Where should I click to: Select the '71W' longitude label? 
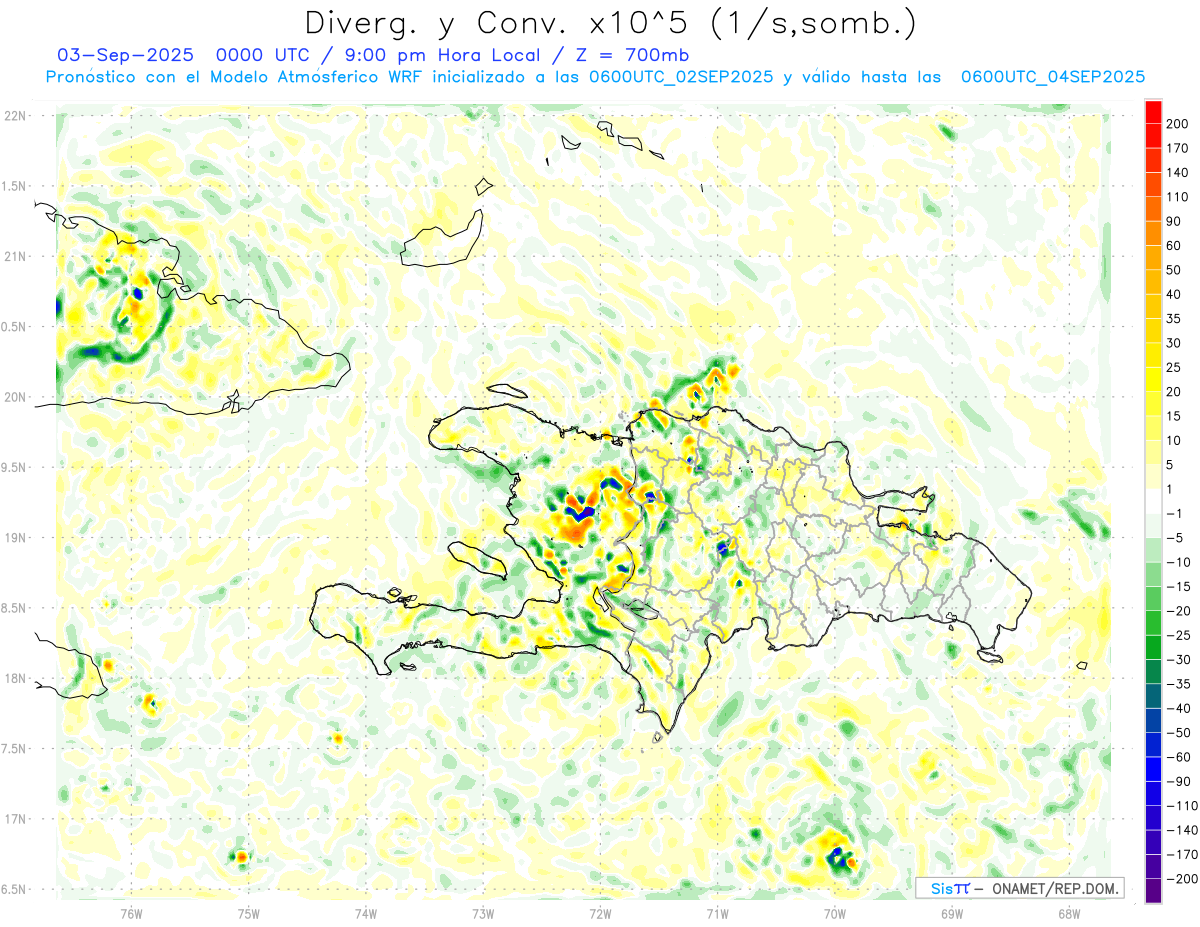[x=717, y=913]
